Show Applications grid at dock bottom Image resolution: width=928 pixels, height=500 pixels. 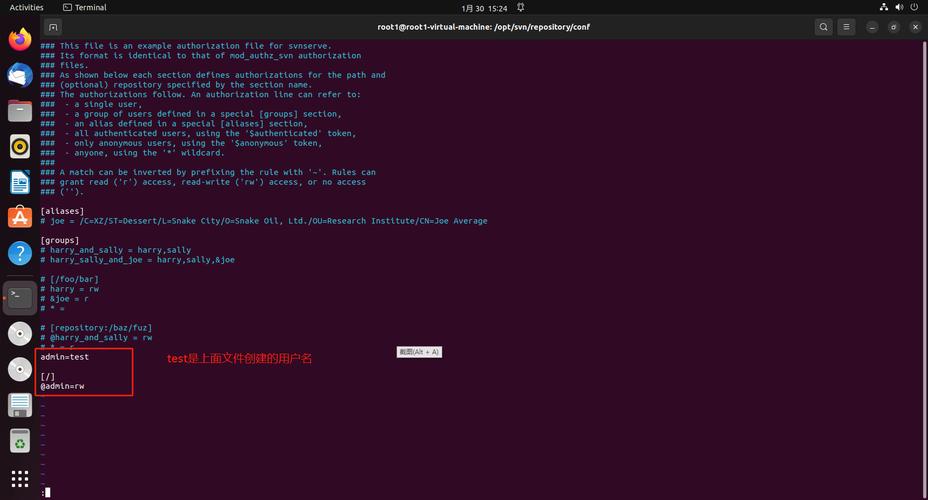point(20,478)
